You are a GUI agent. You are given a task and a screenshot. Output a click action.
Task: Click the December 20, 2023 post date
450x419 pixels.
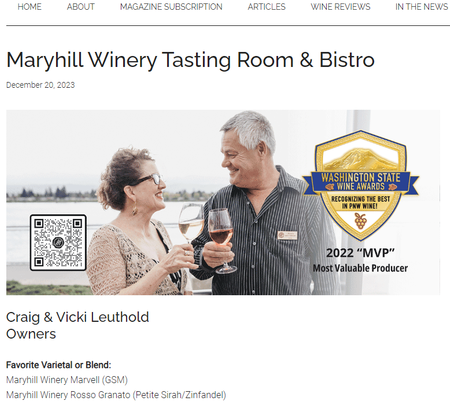coord(40,85)
